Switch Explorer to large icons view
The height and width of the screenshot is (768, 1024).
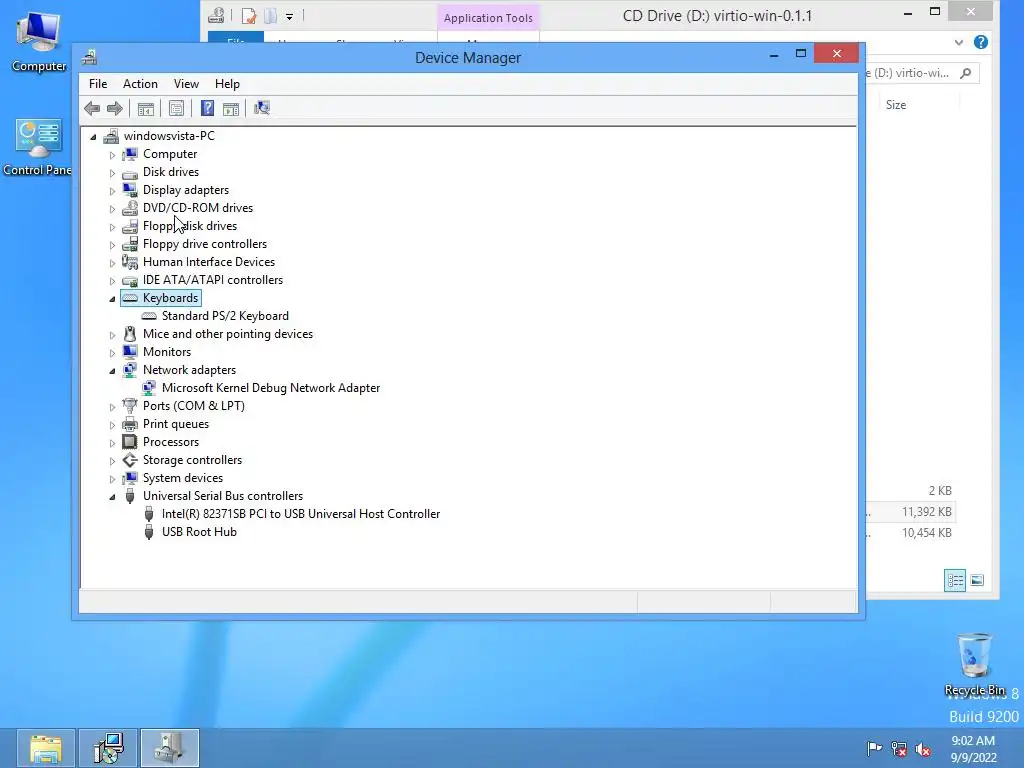coord(977,581)
